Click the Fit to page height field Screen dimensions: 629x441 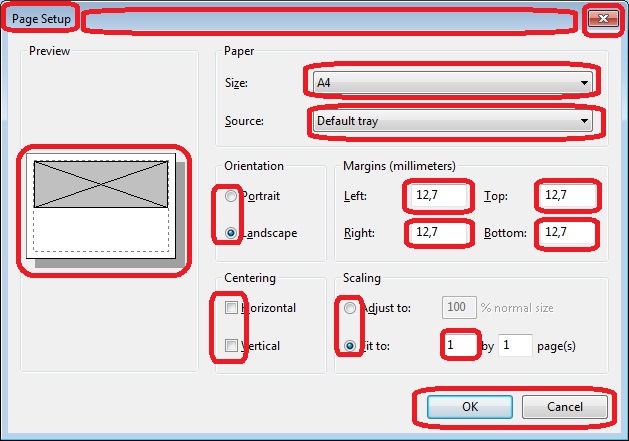514,346
